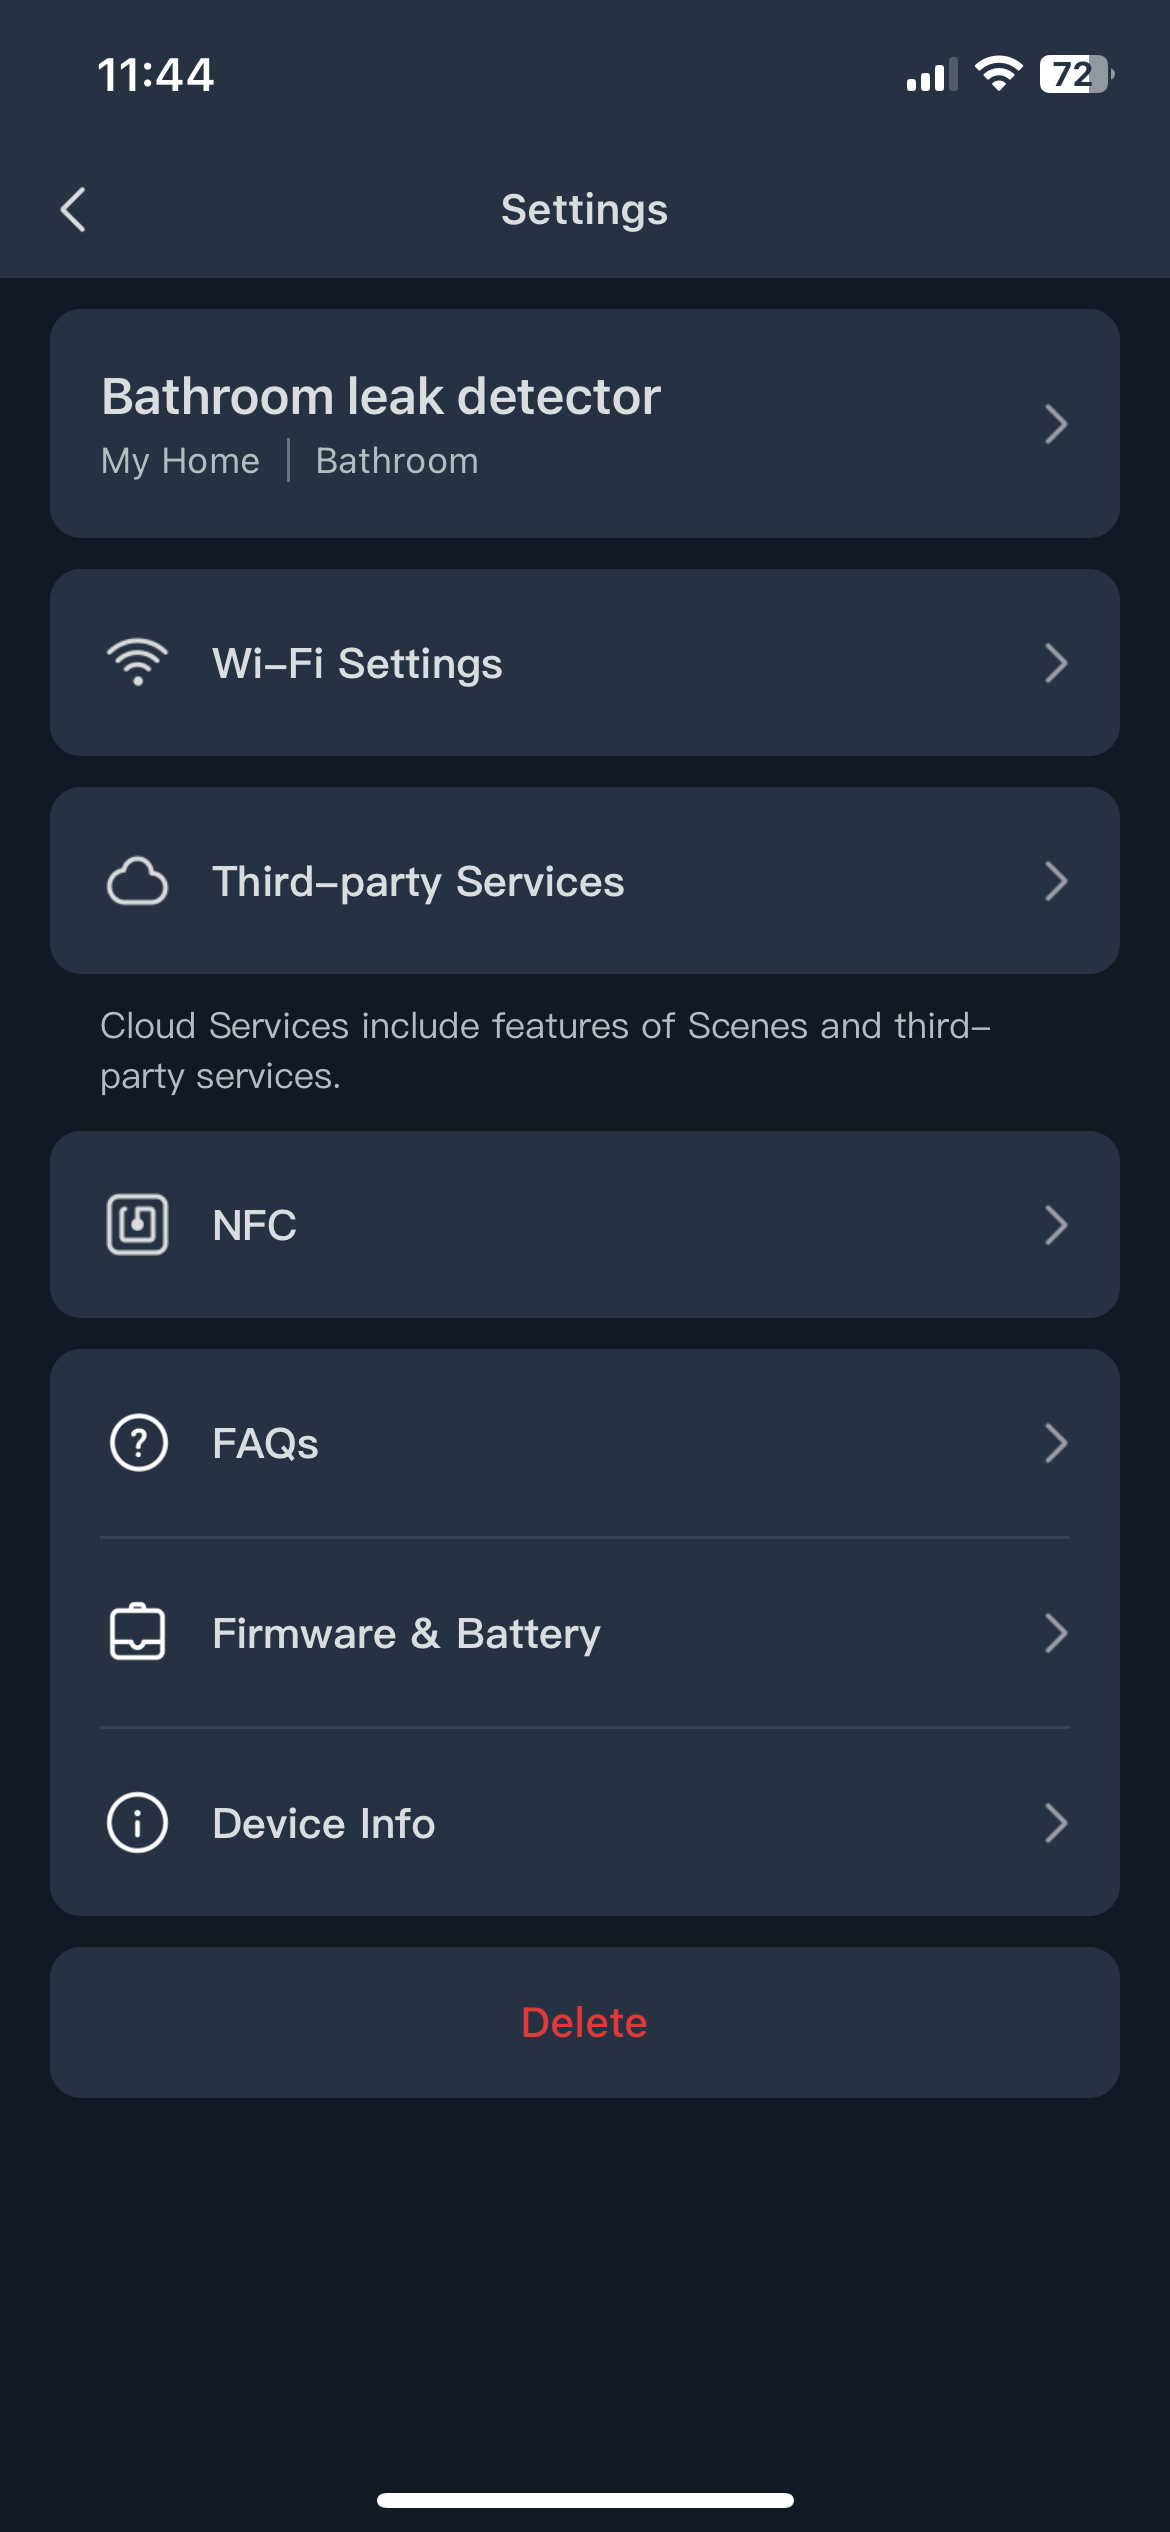Open the Wi-Fi Settings menu item
The image size is (1170, 2532).
[x=357, y=664]
